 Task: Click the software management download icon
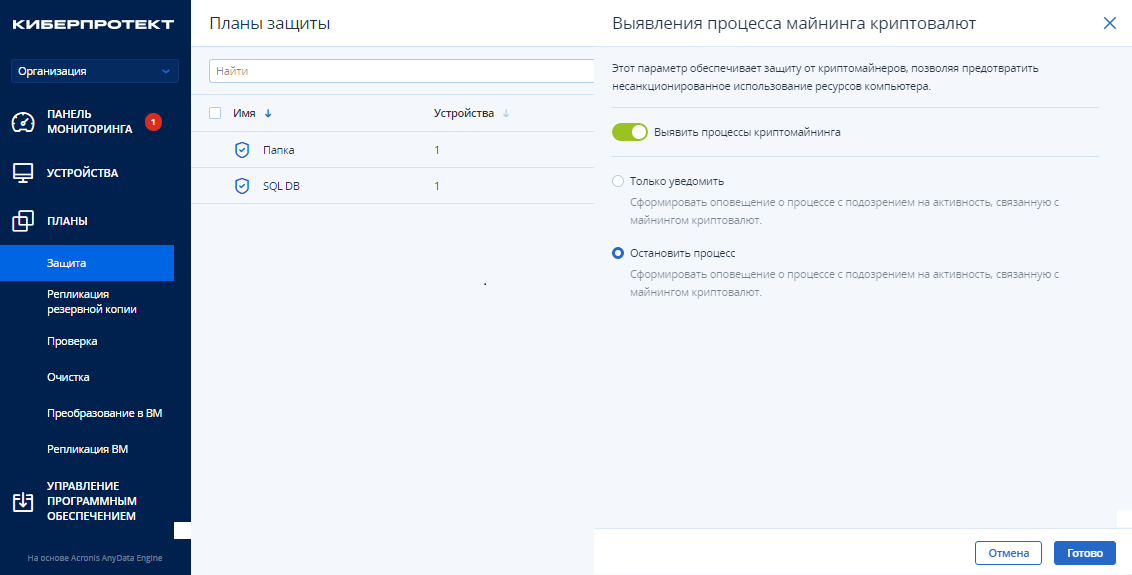coord(23,502)
